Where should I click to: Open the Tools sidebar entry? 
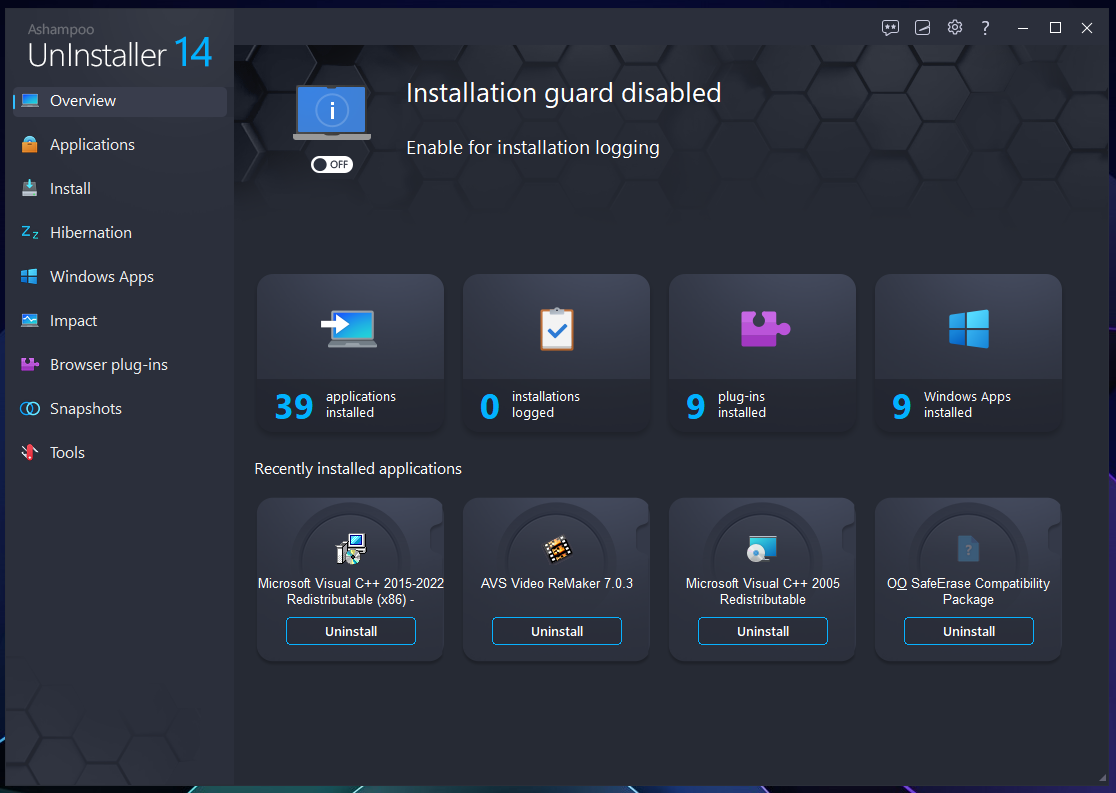click(x=67, y=453)
